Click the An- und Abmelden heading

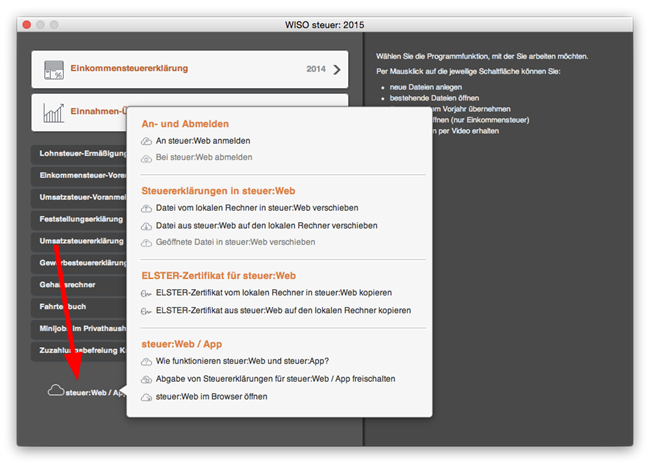[185, 124]
